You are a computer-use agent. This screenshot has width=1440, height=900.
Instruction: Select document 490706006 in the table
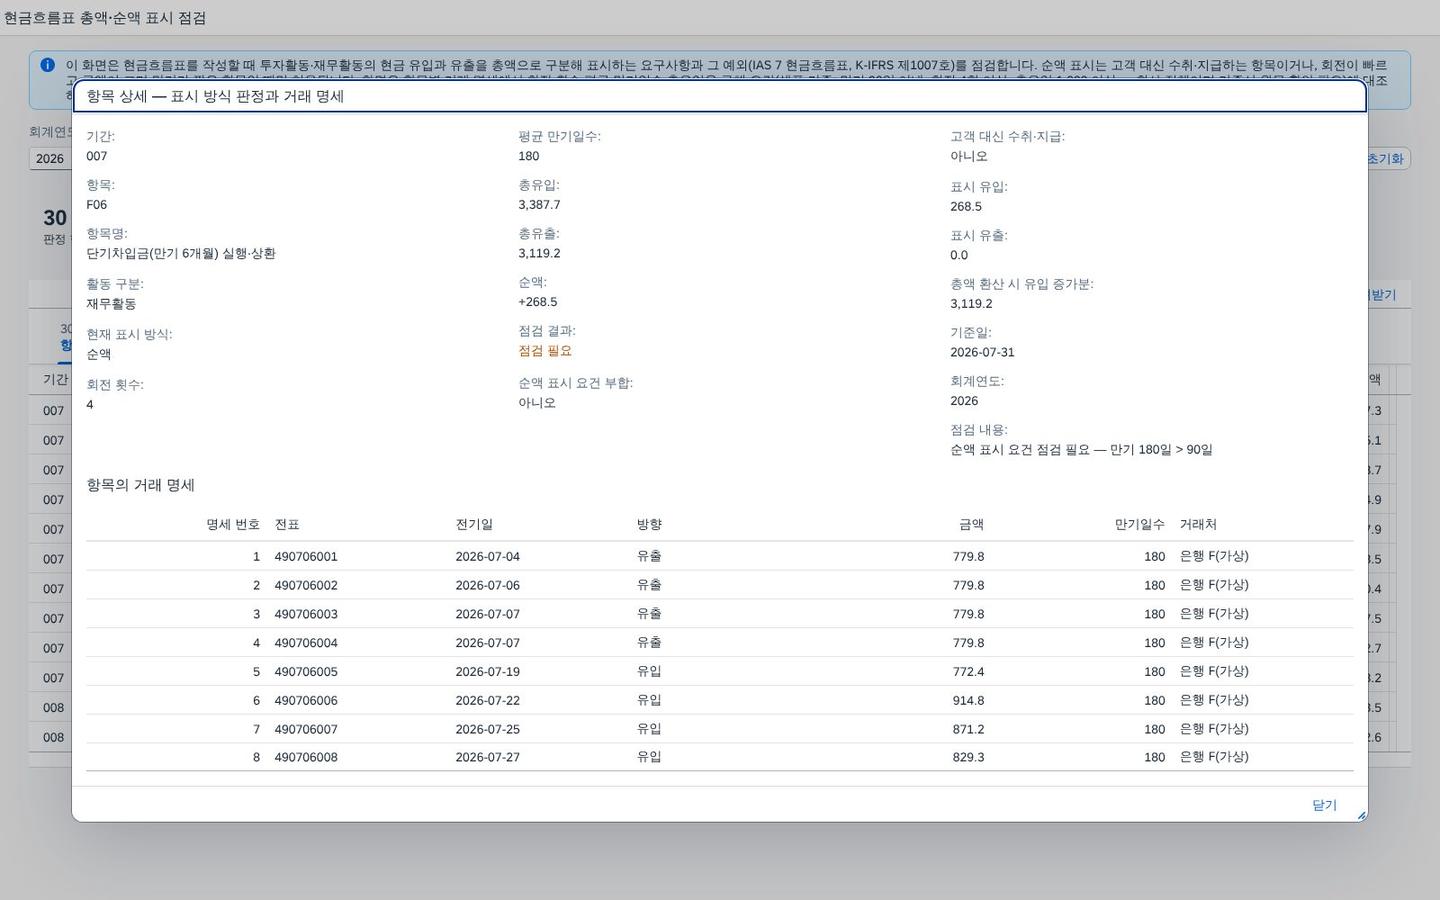[306, 701]
